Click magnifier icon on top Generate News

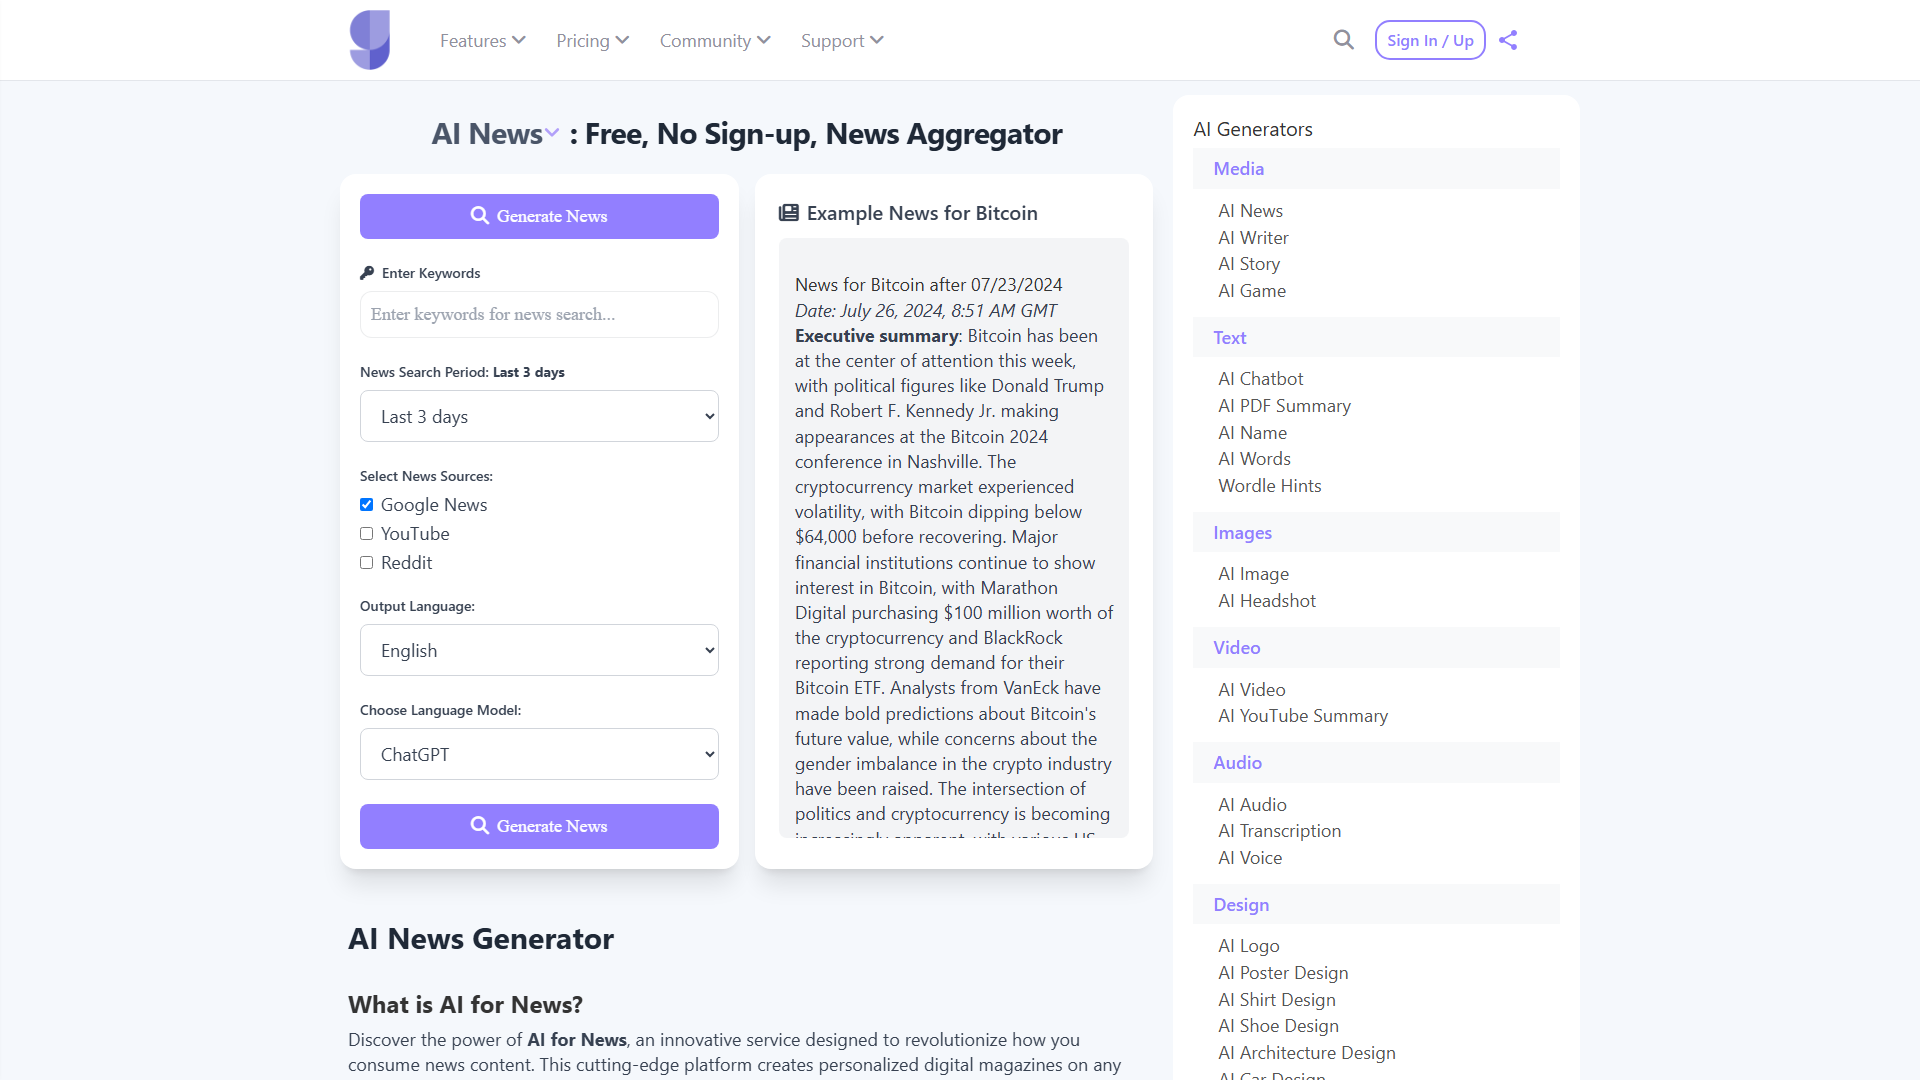click(x=480, y=216)
